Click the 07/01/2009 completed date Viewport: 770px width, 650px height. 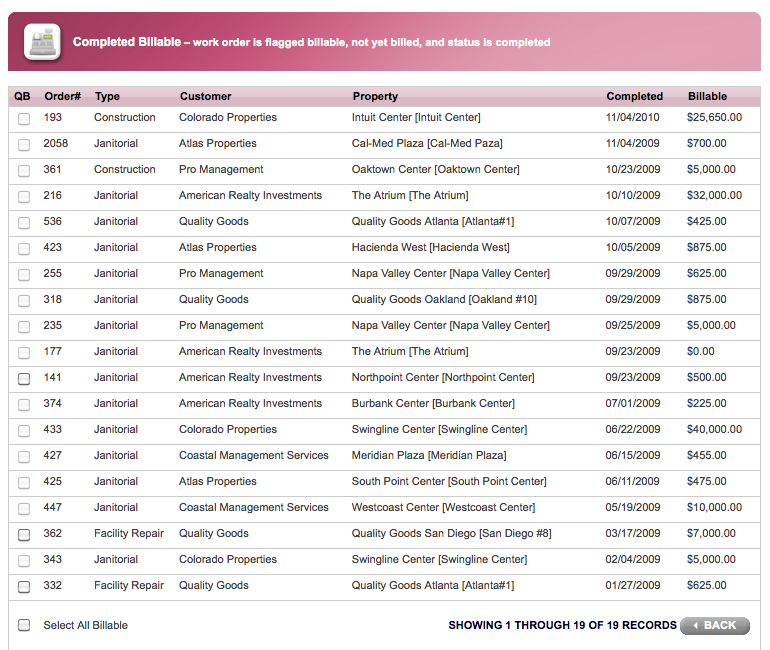click(x=632, y=404)
